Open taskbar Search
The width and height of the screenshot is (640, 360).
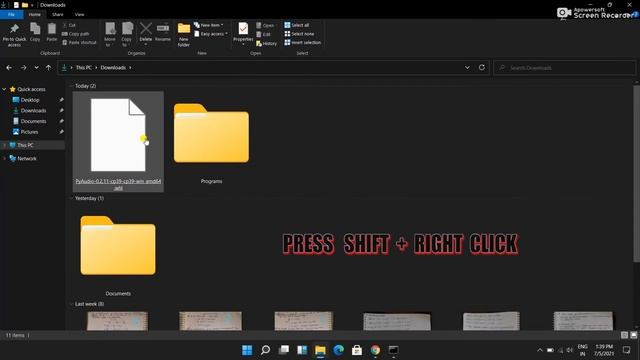pos(265,350)
